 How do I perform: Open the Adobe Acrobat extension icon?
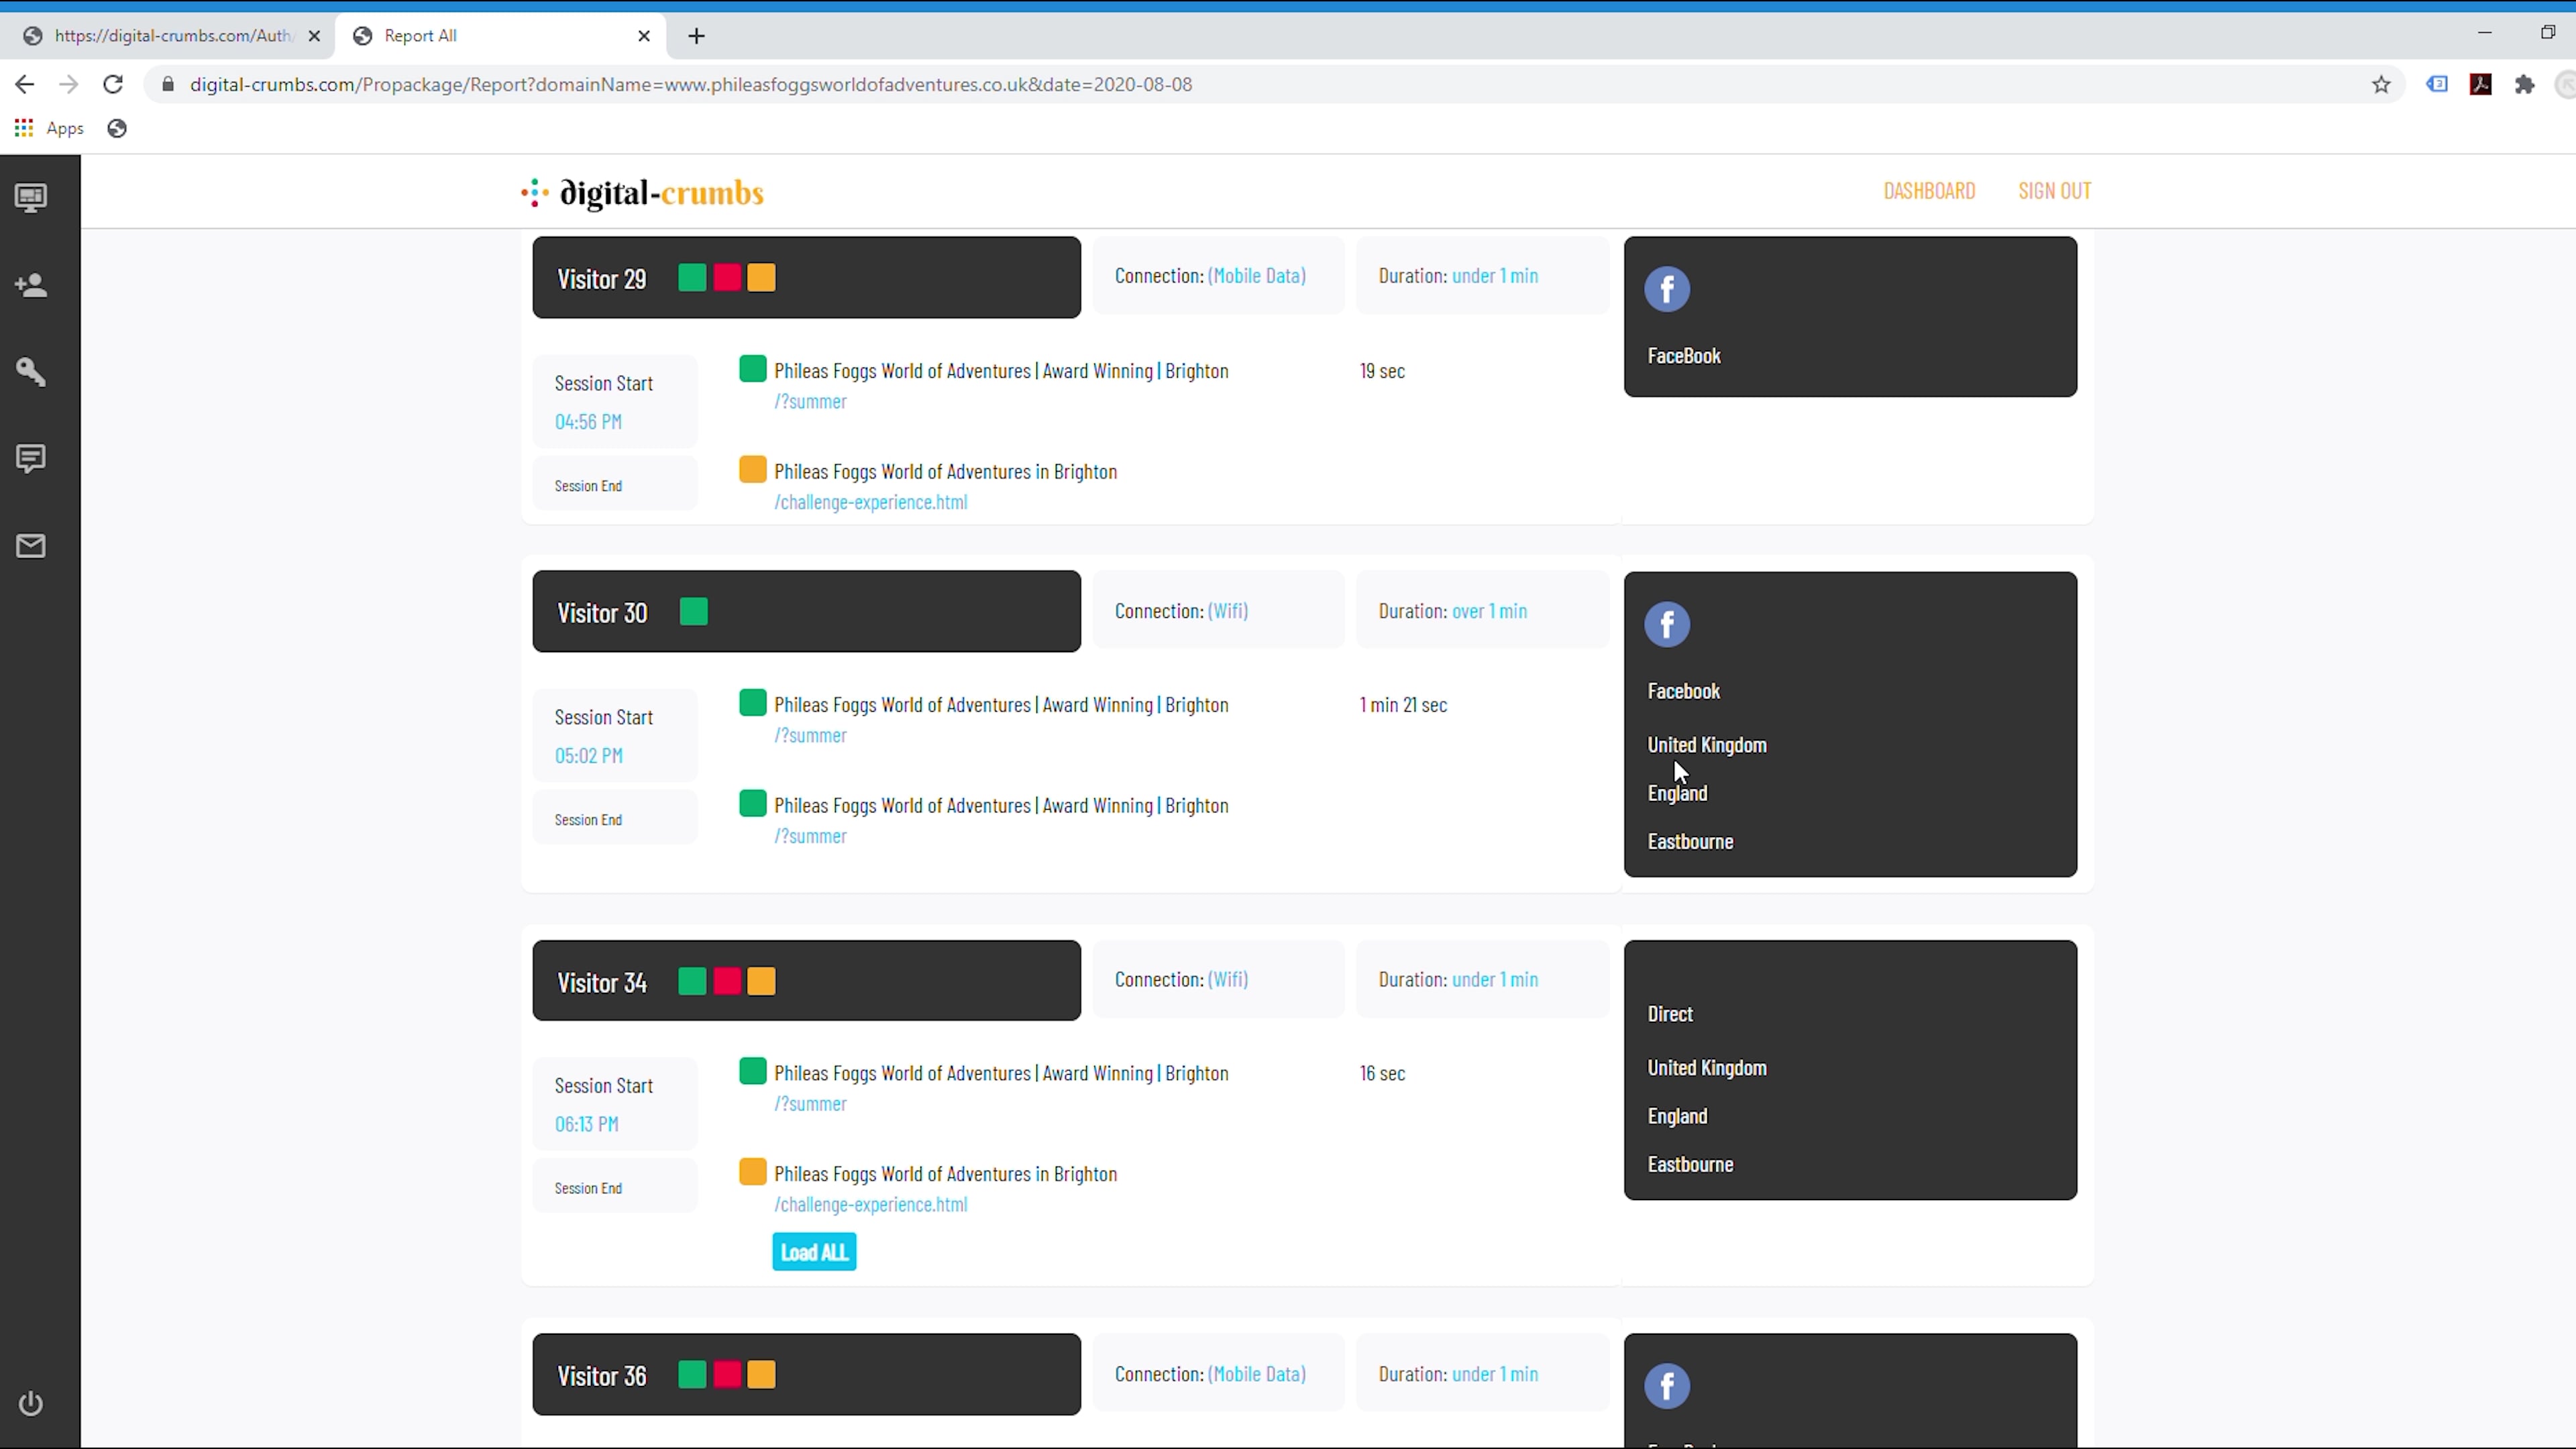2481,85
